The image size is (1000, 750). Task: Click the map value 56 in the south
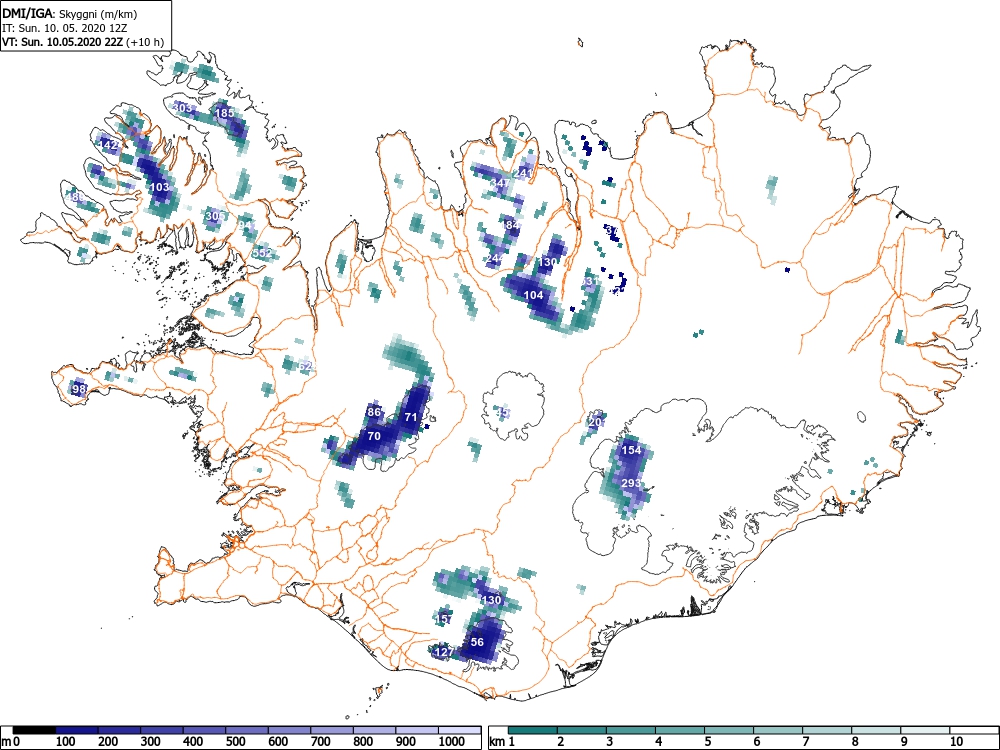point(477,642)
